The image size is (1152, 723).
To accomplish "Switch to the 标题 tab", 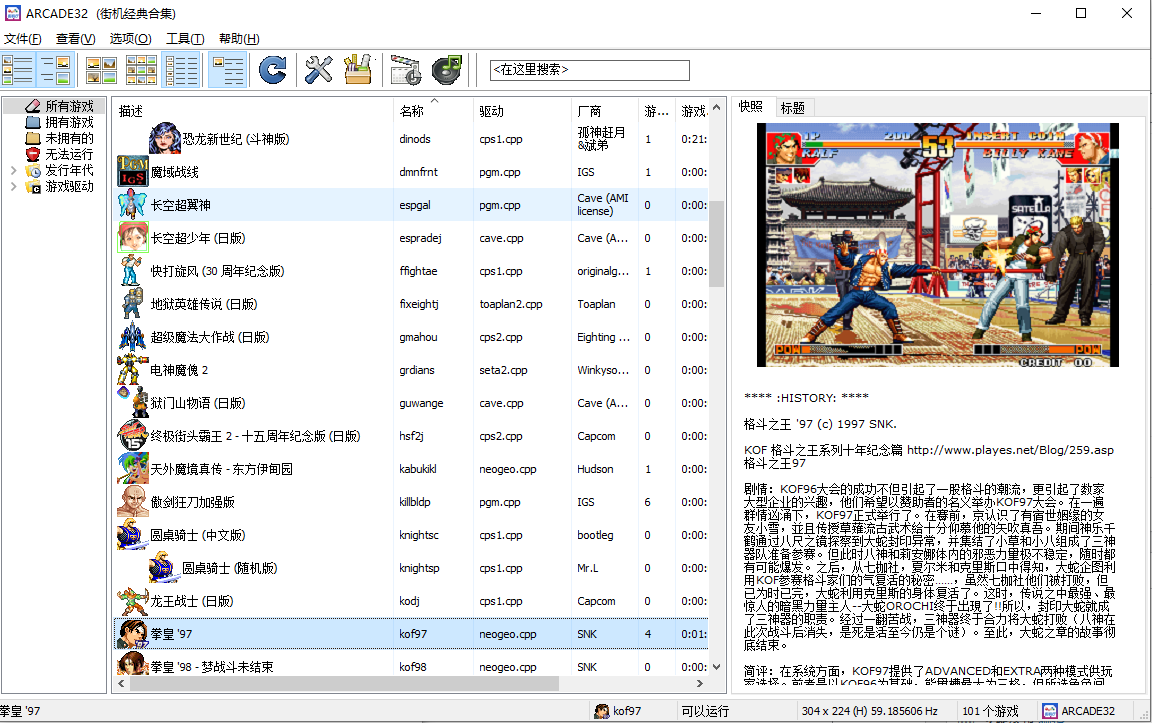I will coord(792,108).
